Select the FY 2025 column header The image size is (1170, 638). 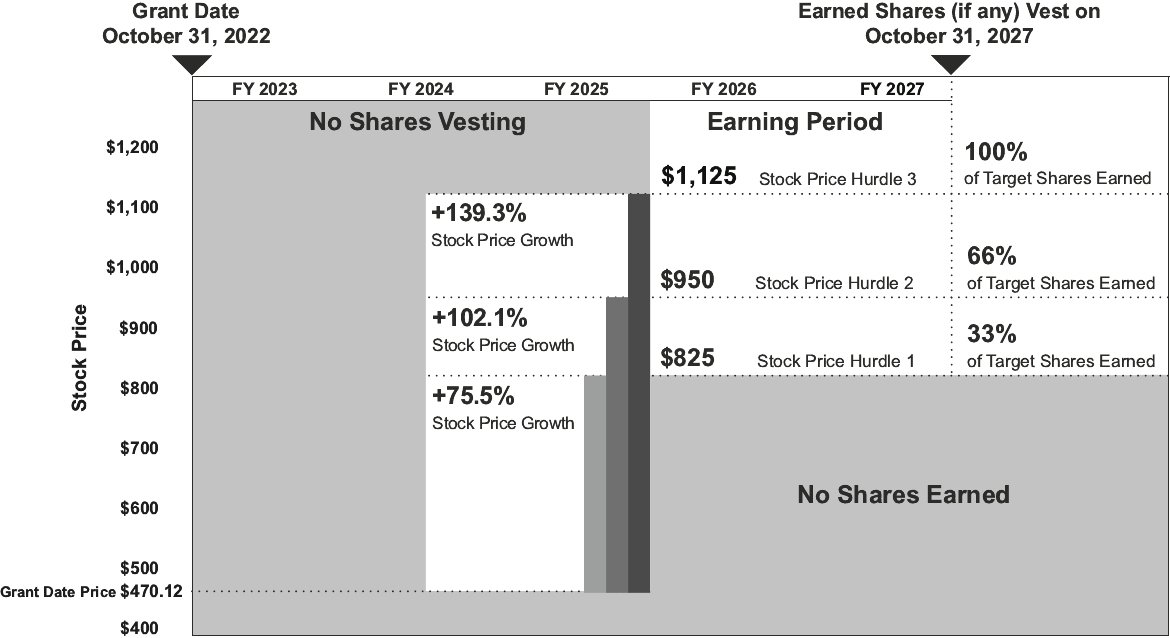click(x=576, y=89)
